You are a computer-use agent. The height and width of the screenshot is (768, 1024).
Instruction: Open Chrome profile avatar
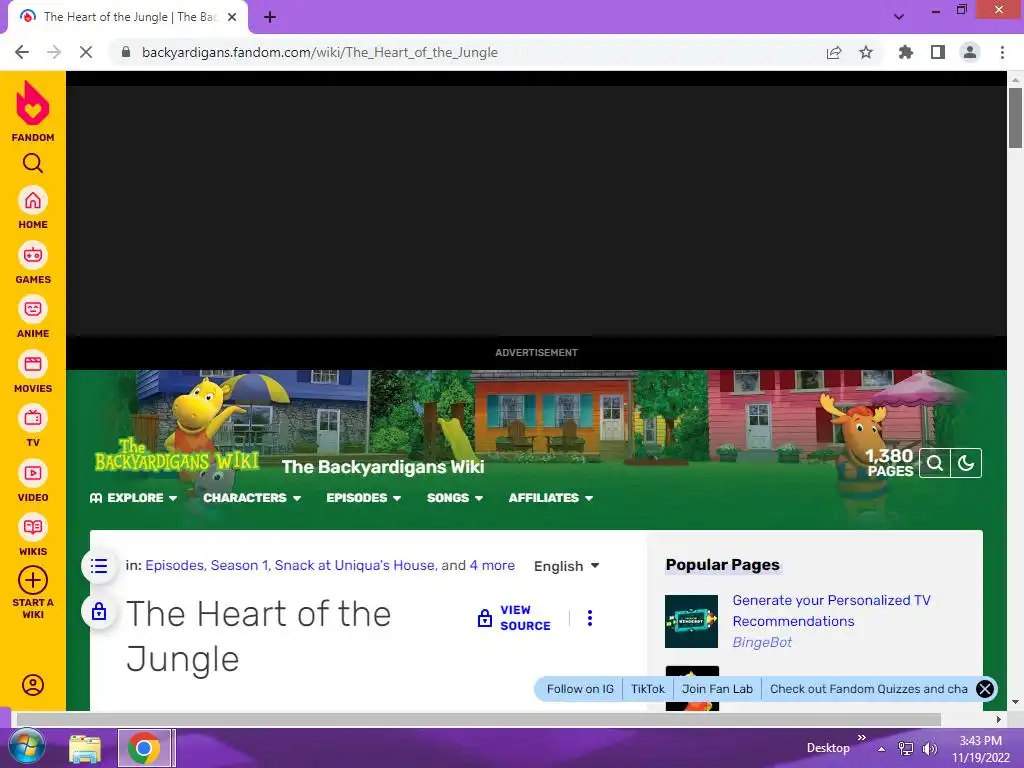pos(970,52)
